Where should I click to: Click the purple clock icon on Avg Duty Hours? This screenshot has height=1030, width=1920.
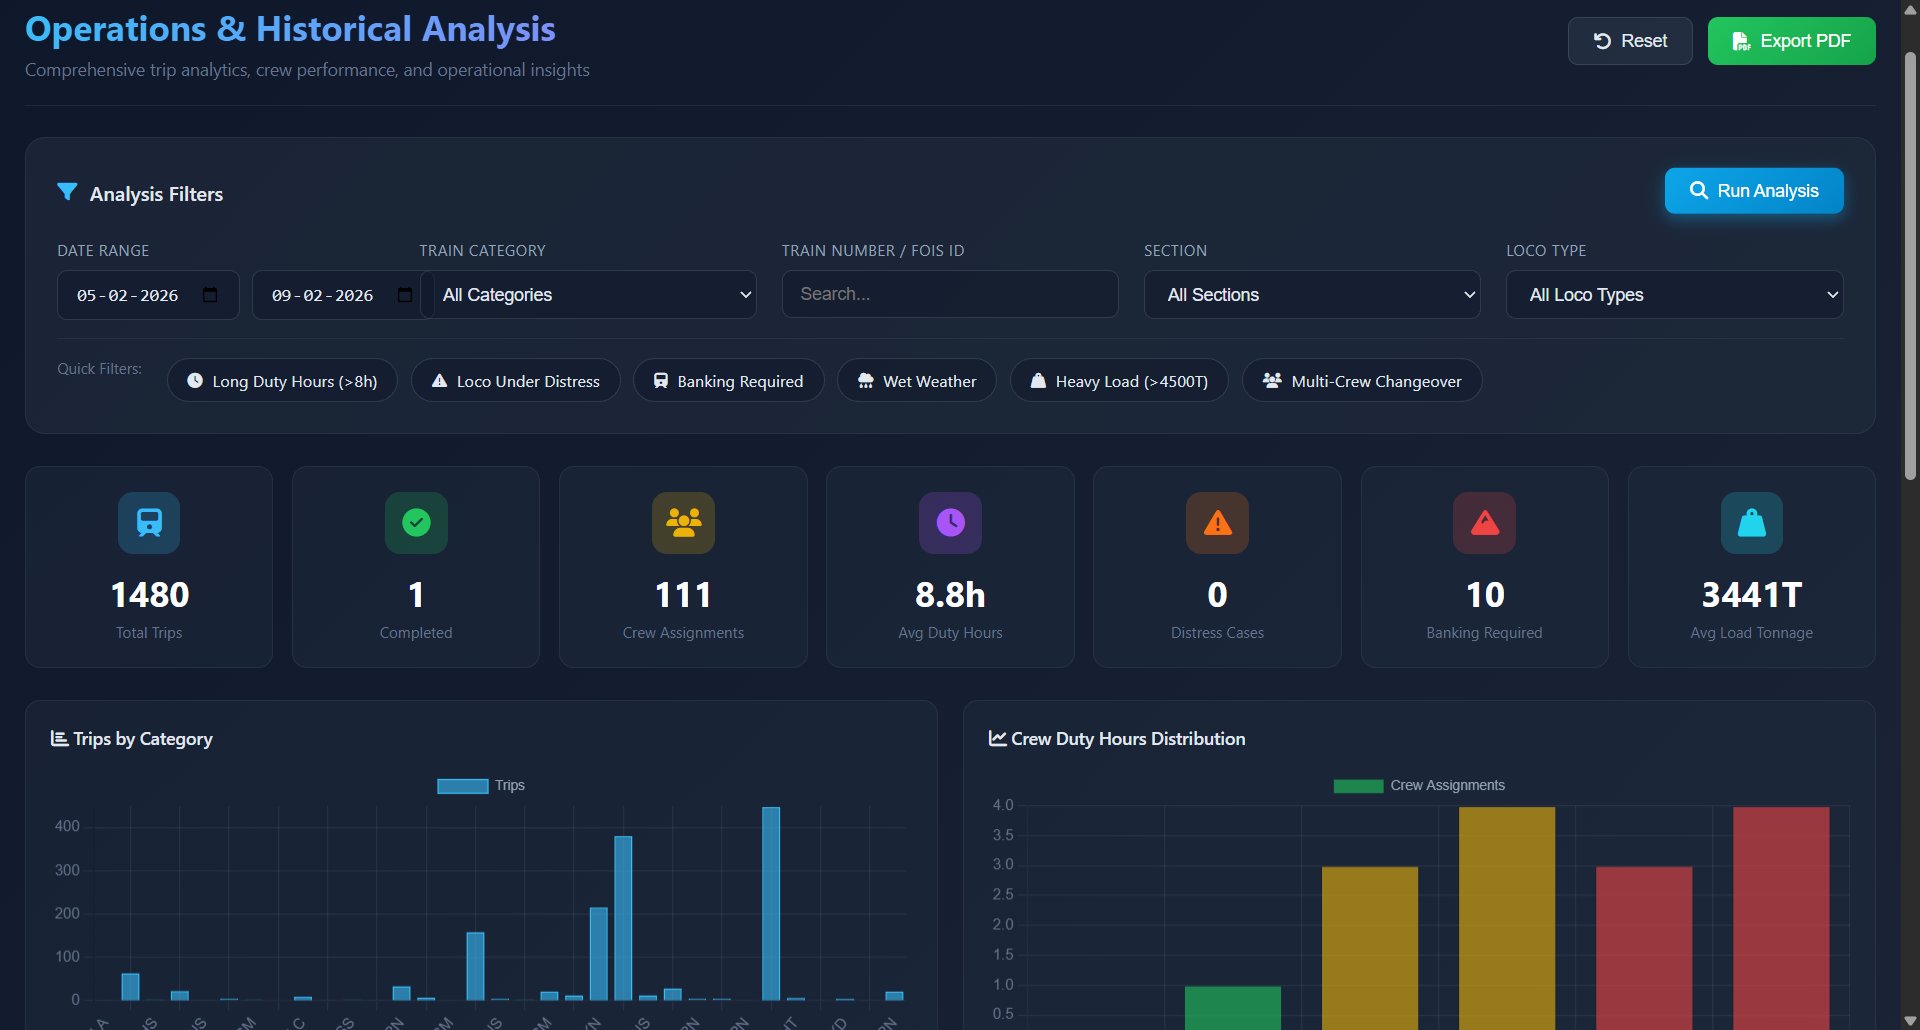[950, 522]
